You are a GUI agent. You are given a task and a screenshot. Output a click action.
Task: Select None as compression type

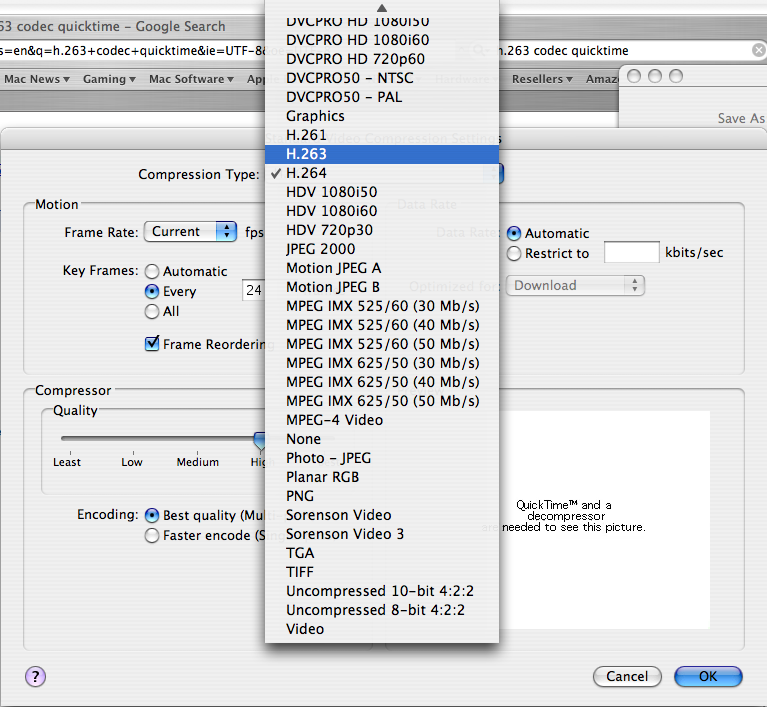coord(382,439)
